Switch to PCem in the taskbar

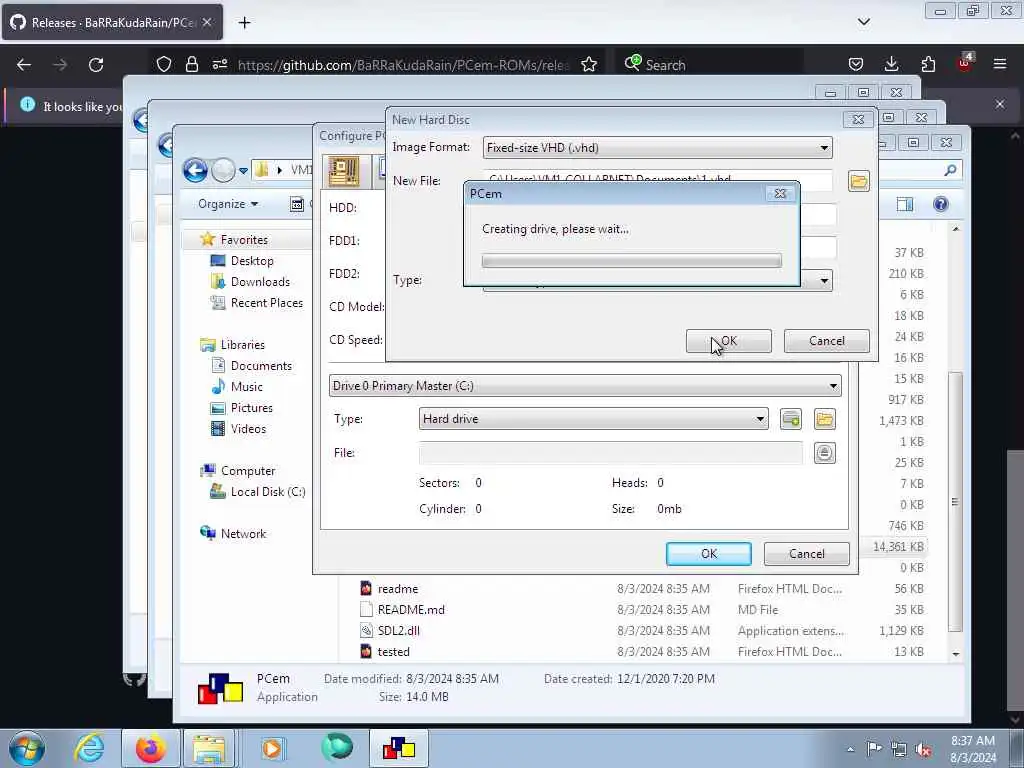pyautogui.click(x=399, y=748)
